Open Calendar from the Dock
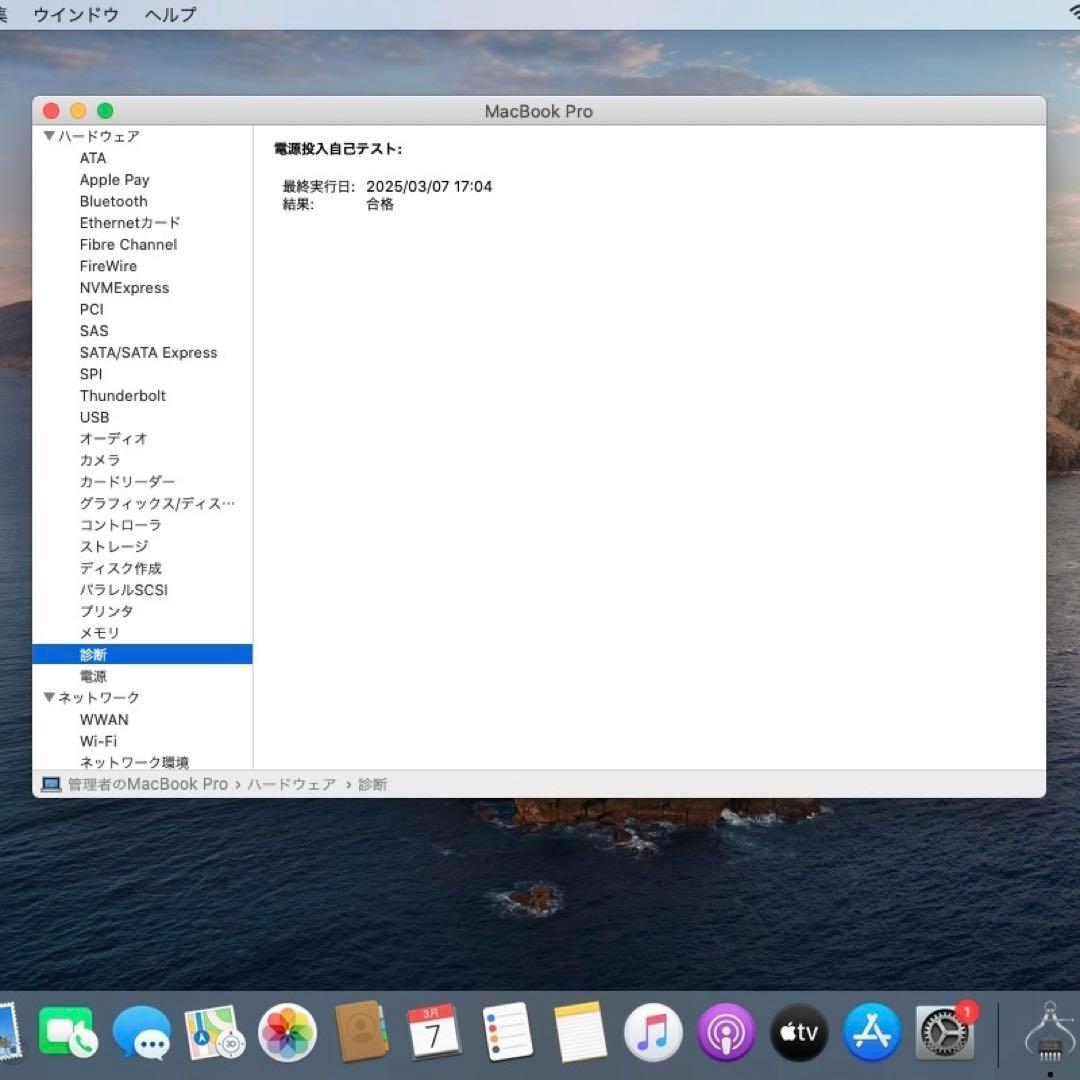The width and height of the screenshot is (1080, 1080). [x=434, y=1031]
